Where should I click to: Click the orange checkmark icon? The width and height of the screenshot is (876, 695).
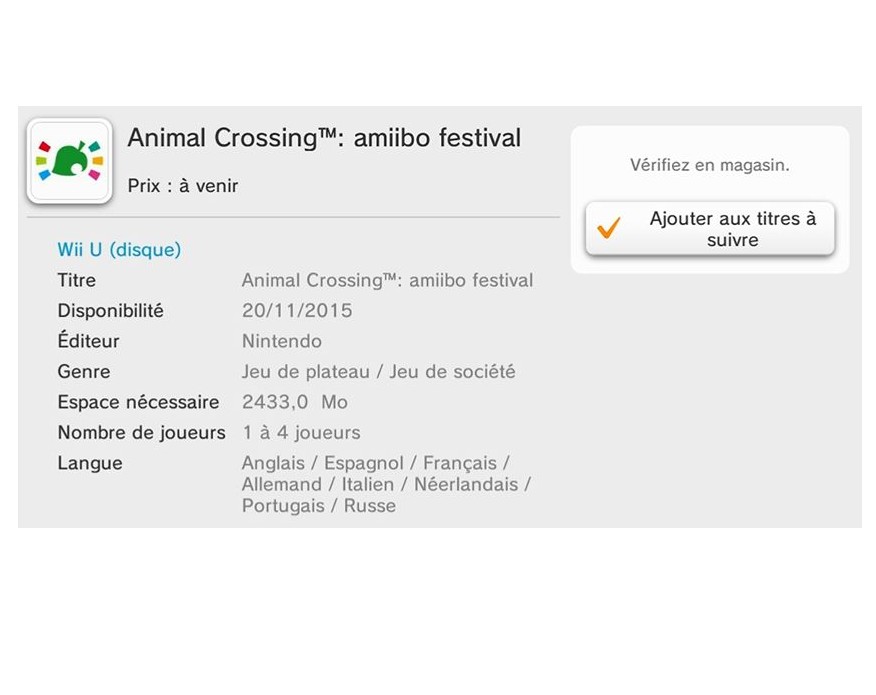[608, 228]
